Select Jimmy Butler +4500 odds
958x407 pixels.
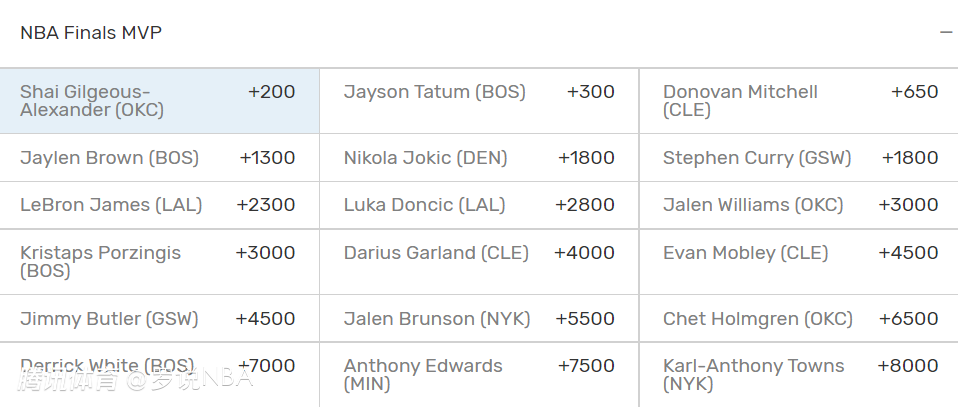coord(159,319)
